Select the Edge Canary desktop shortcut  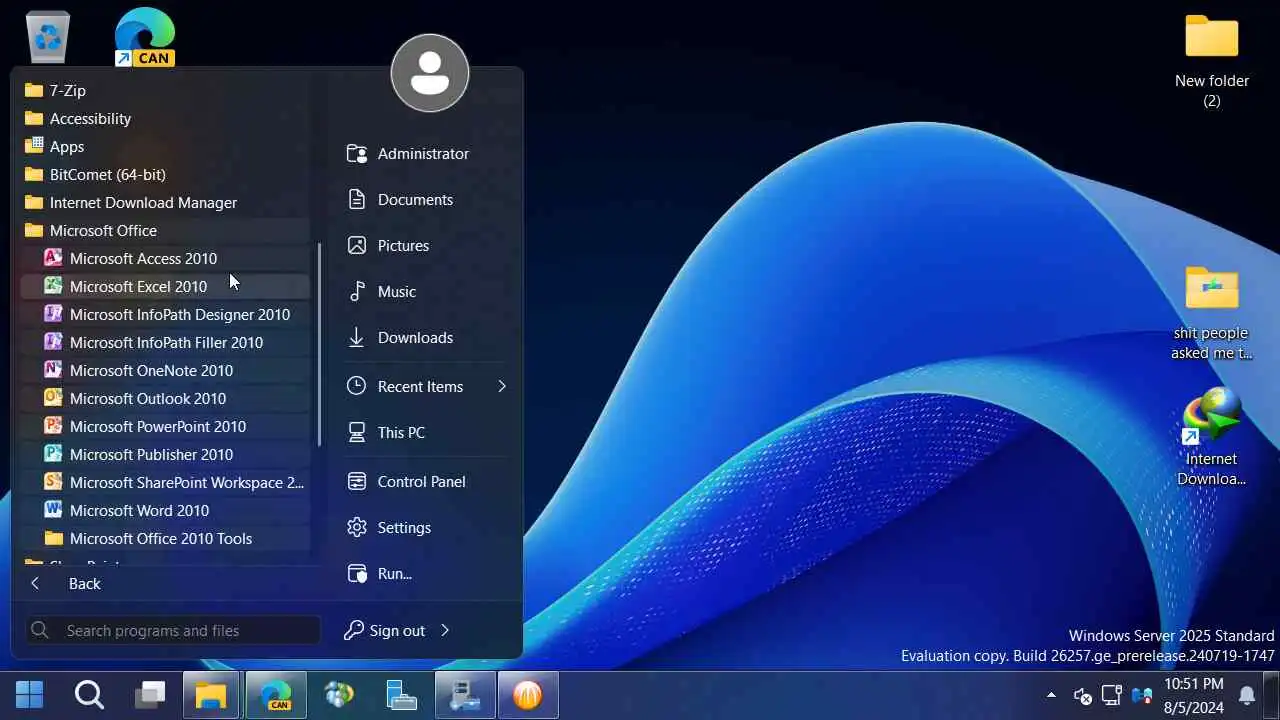point(145,37)
